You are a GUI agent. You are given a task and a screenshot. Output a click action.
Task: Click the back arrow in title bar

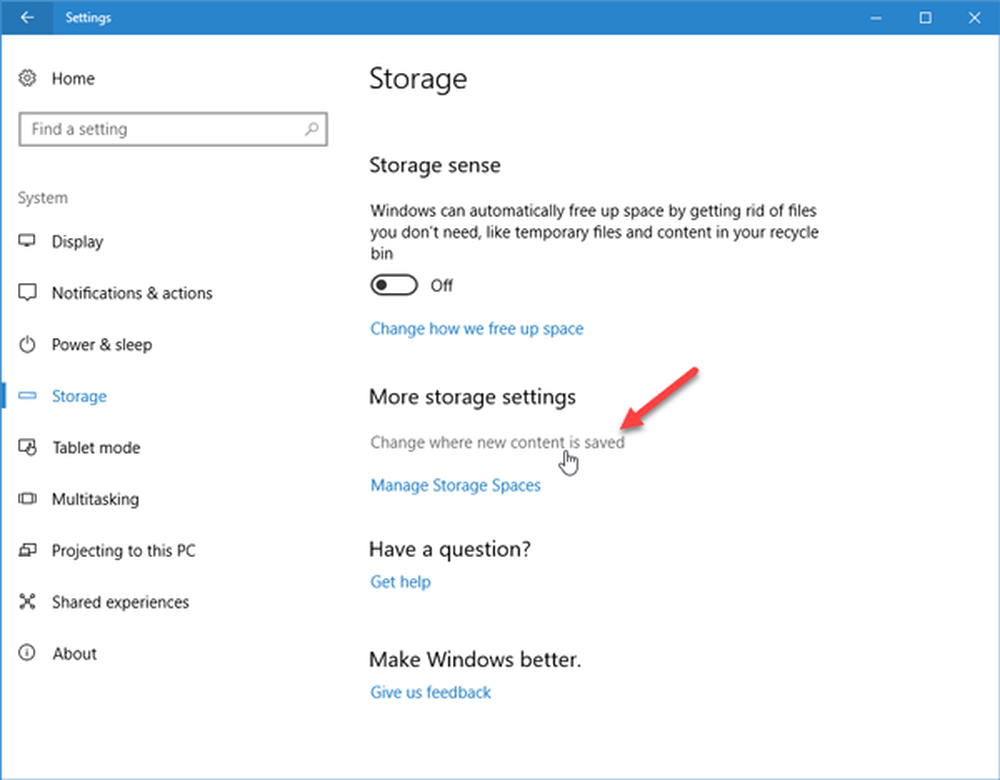(x=27, y=18)
